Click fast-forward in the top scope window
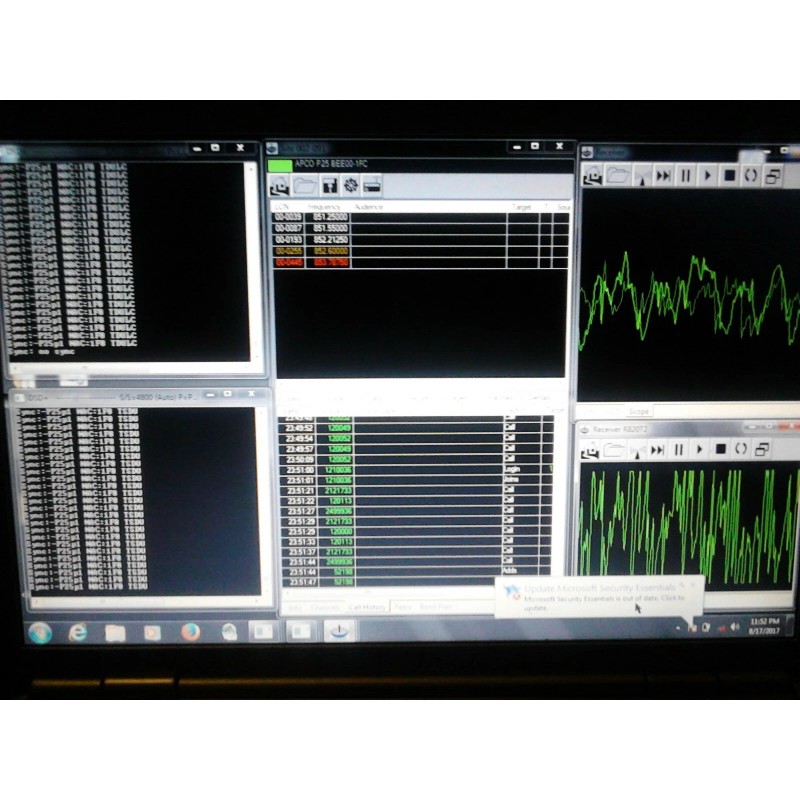800x800 pixels. (x=663, y=175)
